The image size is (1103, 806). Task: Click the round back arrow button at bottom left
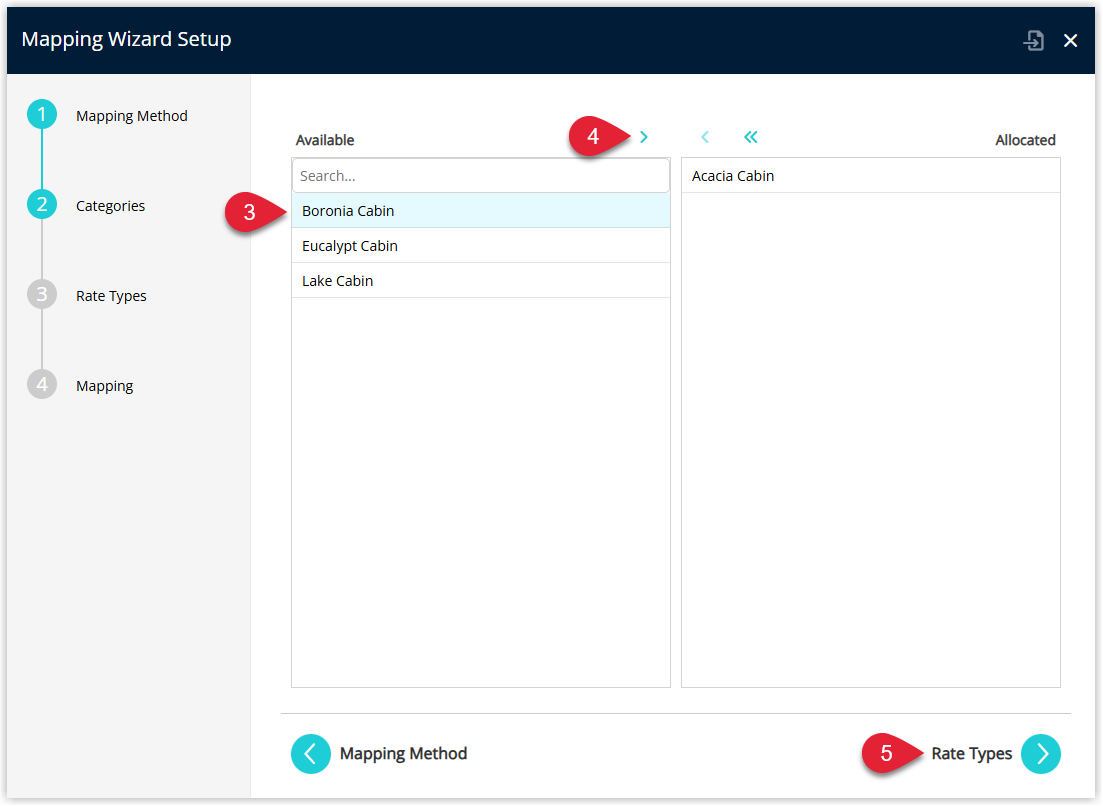(311, 754)
